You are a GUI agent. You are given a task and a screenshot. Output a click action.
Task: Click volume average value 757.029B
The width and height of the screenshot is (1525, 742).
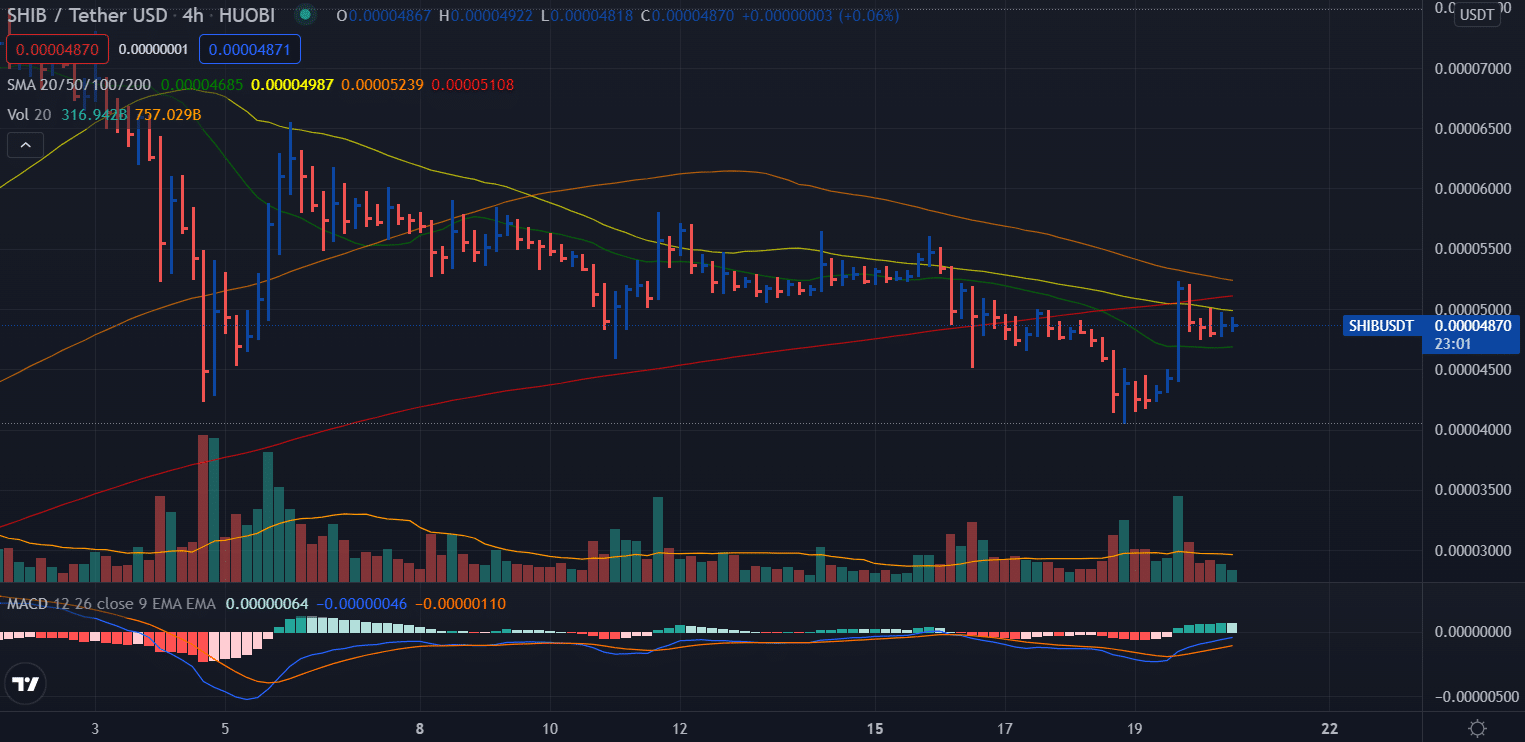(168, 115)
